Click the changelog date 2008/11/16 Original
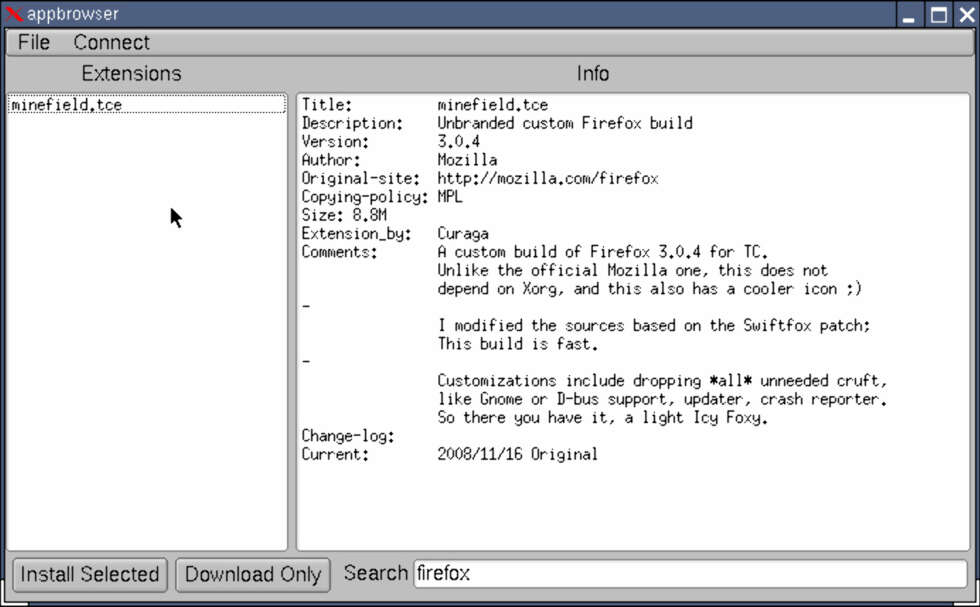 (517, 454)
